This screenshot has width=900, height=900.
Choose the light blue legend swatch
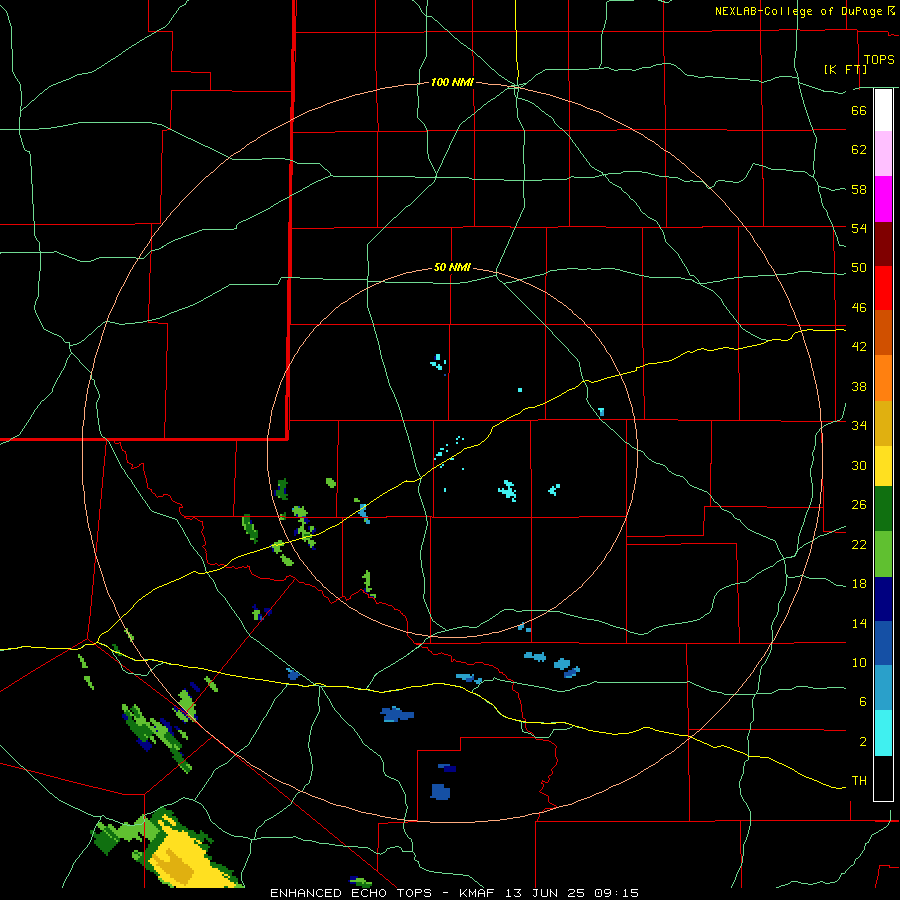tap(883, 688)
